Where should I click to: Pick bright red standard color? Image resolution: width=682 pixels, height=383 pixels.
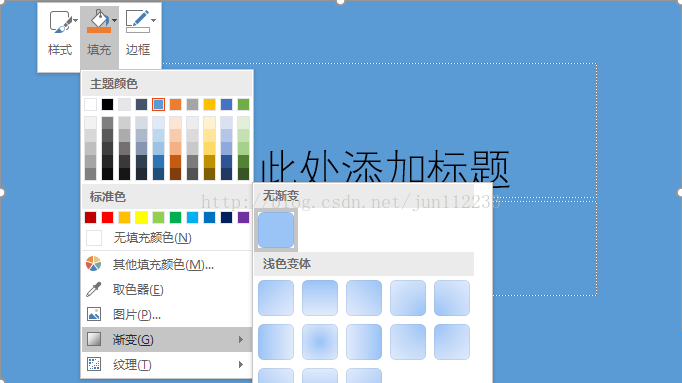click(107, 217)
